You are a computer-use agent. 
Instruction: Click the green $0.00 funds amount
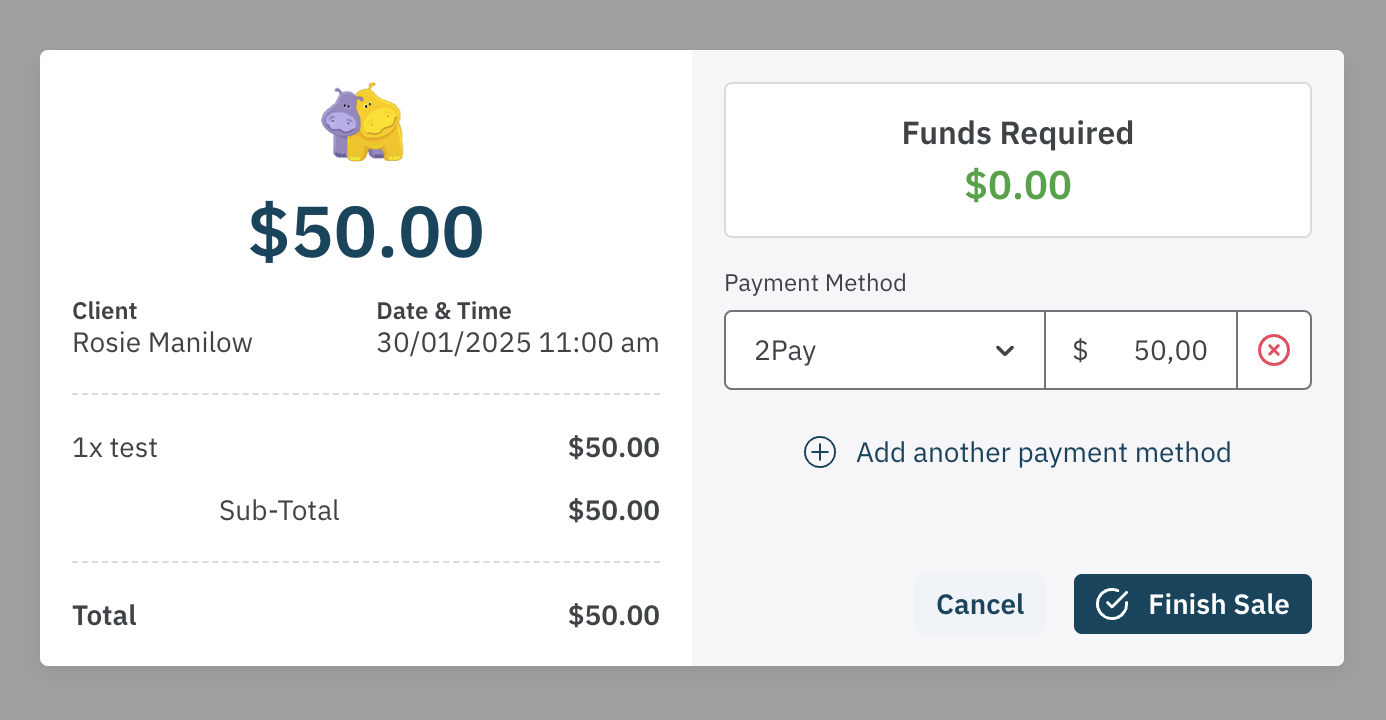pos(1017,185)
